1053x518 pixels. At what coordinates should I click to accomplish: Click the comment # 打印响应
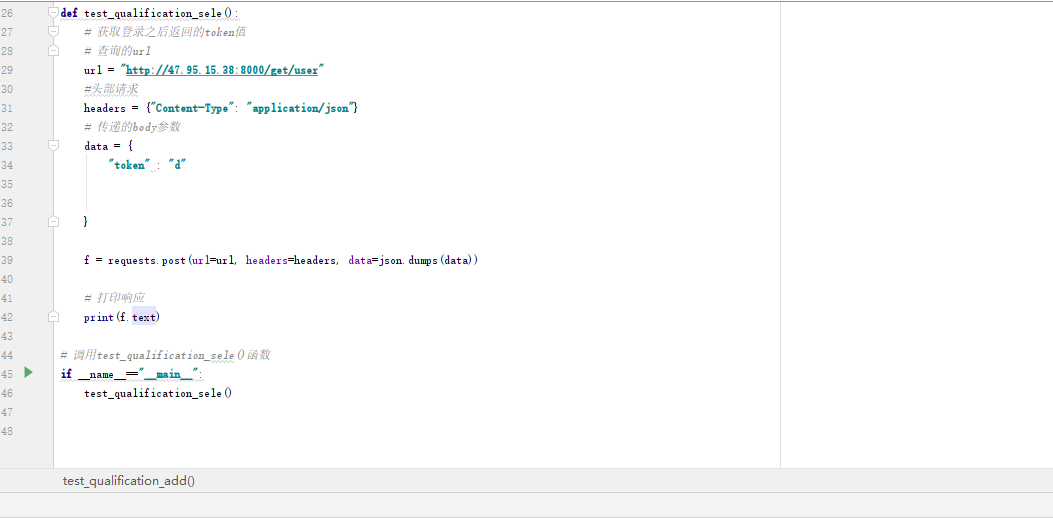[x=114, y=298]
